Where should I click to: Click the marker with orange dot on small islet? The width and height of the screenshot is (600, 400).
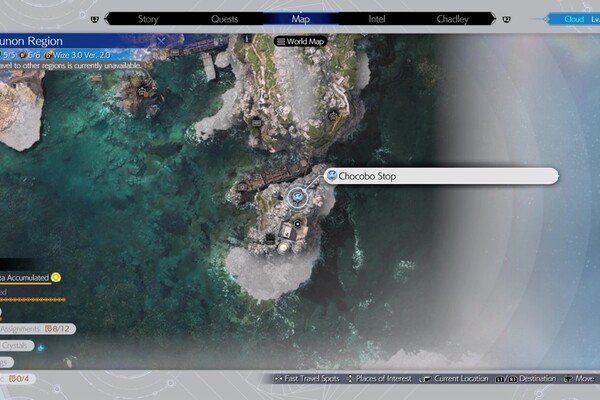[142, 92]
